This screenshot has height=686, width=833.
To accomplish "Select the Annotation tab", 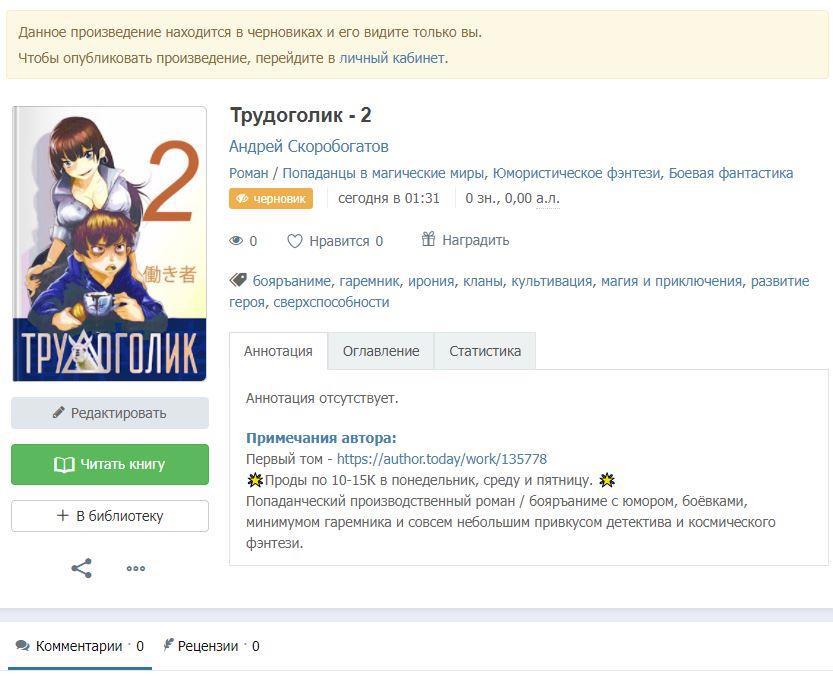I will (278, 351).
